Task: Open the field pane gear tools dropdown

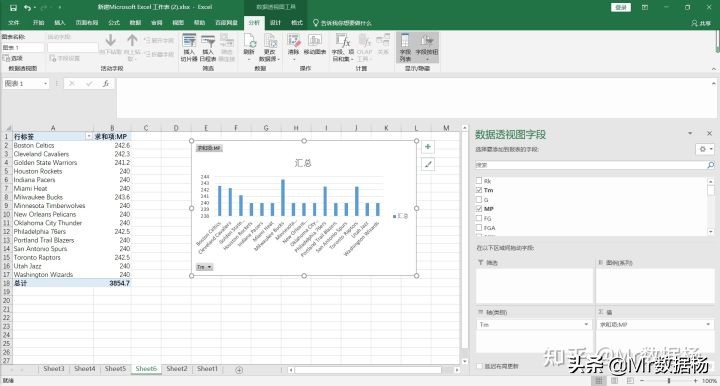Action: pyautogui.click(x=705, y=150)
